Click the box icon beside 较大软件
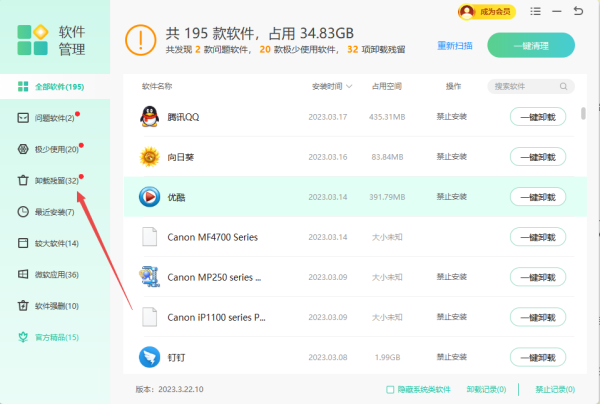The height and width of the screenshot is (404, 600). click(23, 243)
